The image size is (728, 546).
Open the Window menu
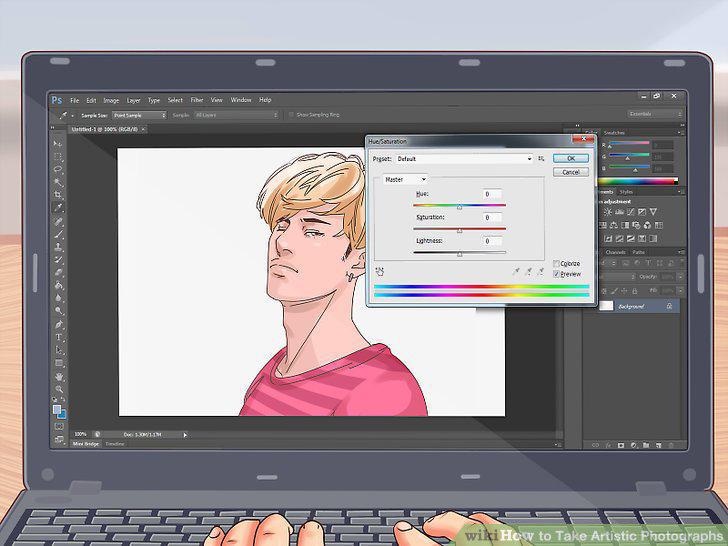(x=240, y=100)
